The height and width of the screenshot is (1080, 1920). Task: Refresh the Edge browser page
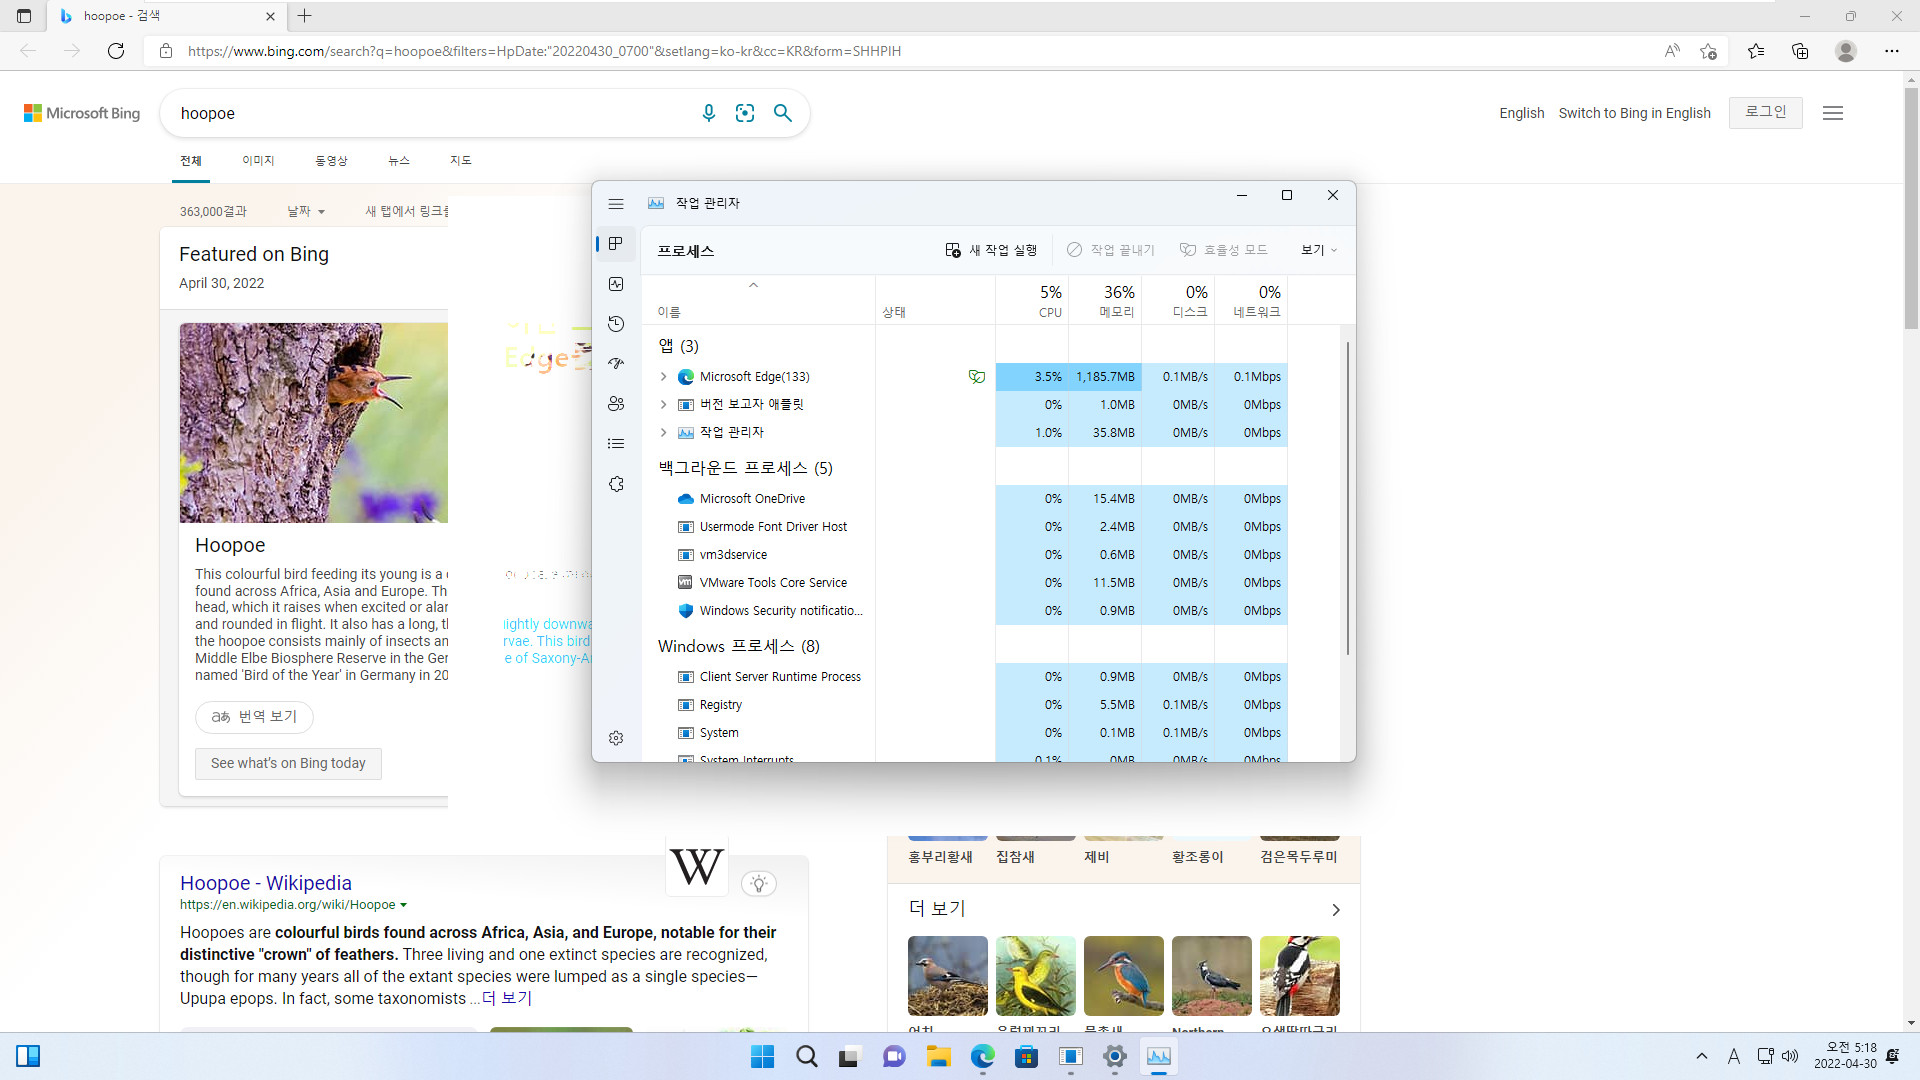(x=116, y=51)
